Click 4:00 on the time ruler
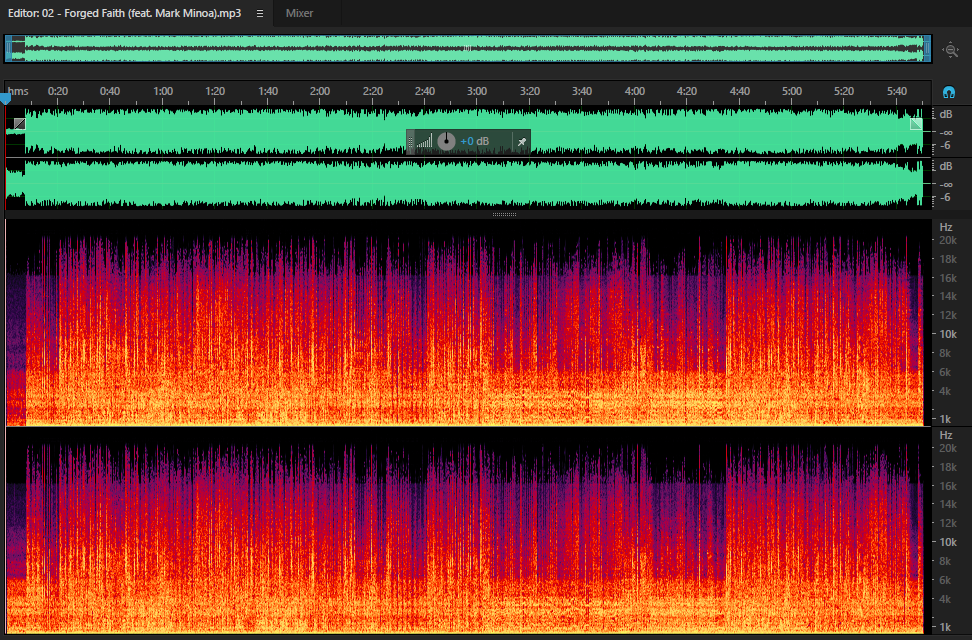The width and height of the screenshot is (972, 640). (635, 91)
